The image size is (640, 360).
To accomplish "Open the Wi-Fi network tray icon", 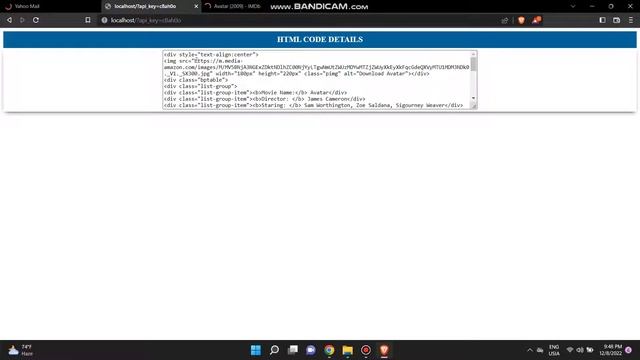I will click(570, 350).
